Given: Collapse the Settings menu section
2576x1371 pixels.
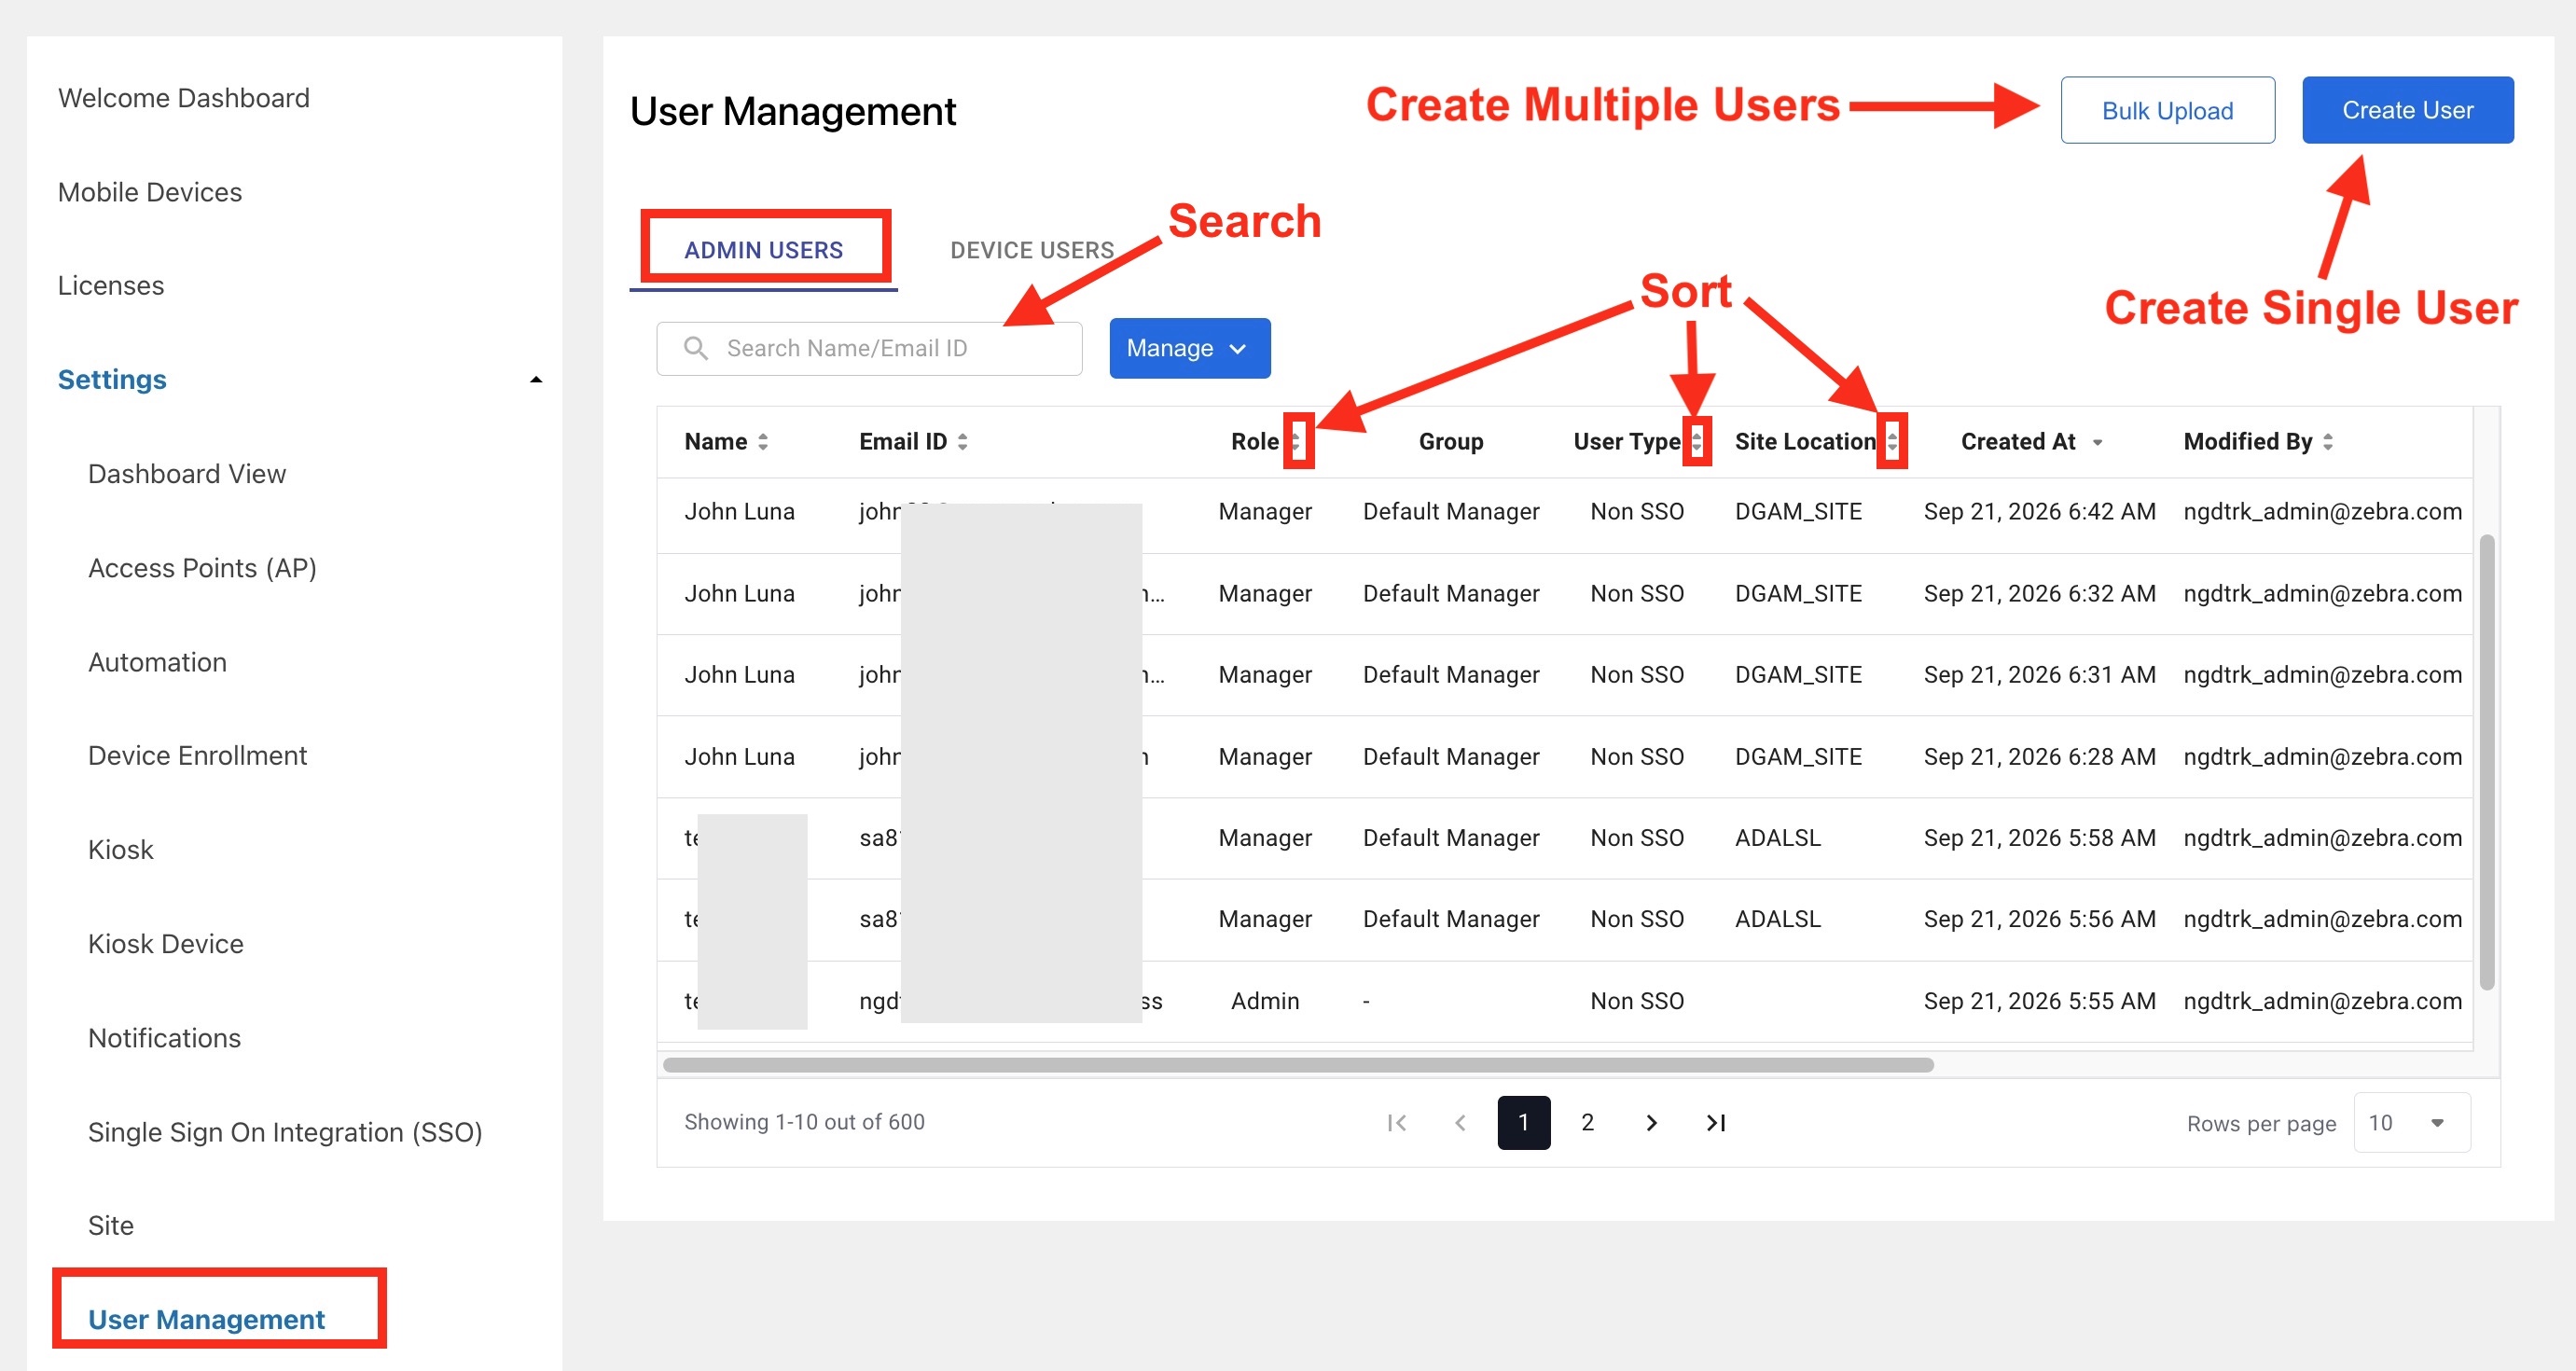Looking at the screenshot, I should pyautogui.click(x=536, y=380).
